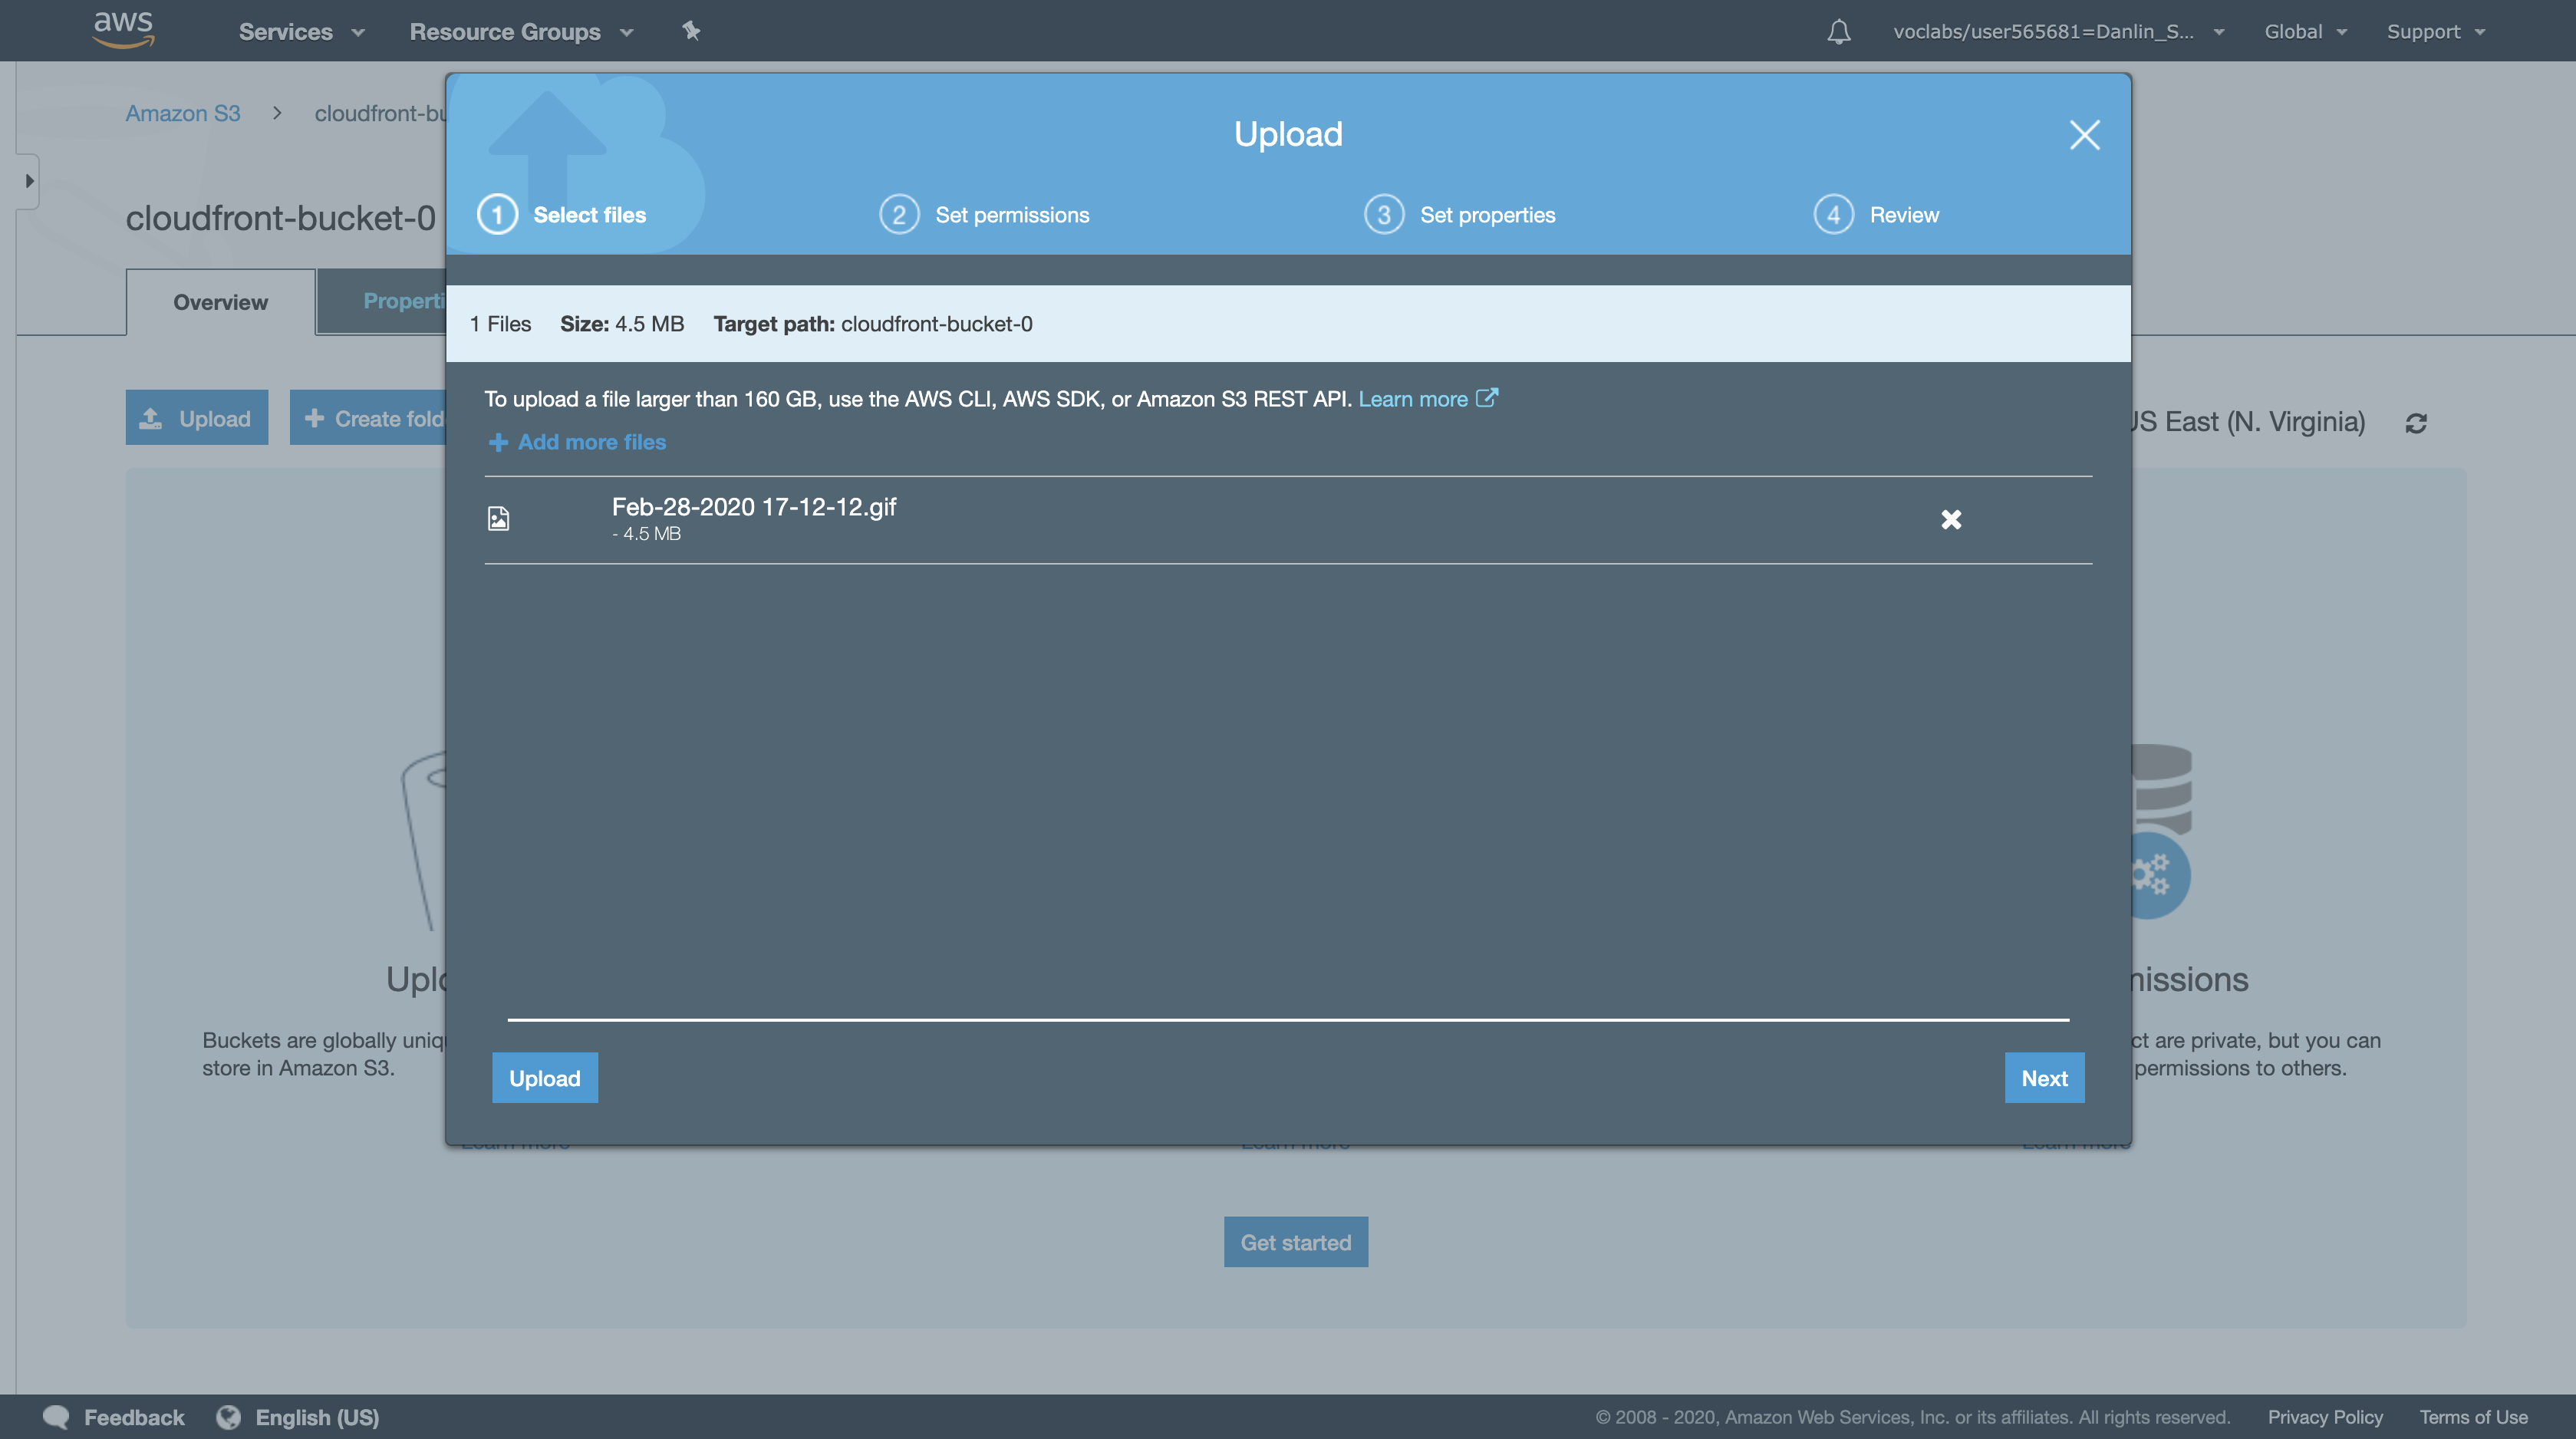Click the refresh icon next to region

2416,423
